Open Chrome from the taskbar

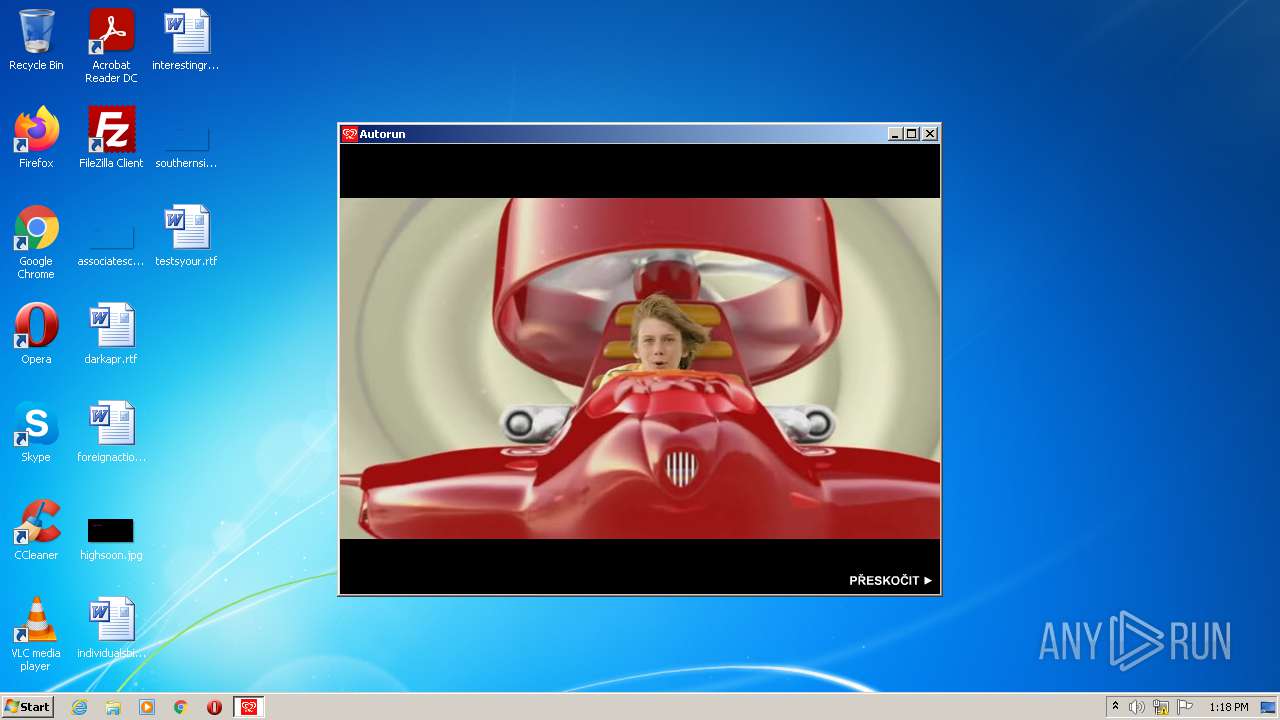pos(181,707)
